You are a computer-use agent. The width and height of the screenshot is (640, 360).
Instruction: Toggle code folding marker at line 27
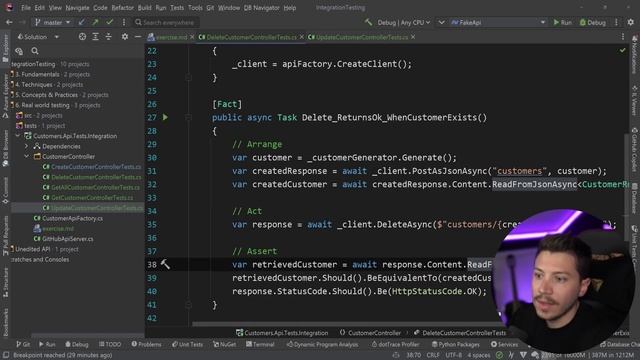(x=188, y=118)
